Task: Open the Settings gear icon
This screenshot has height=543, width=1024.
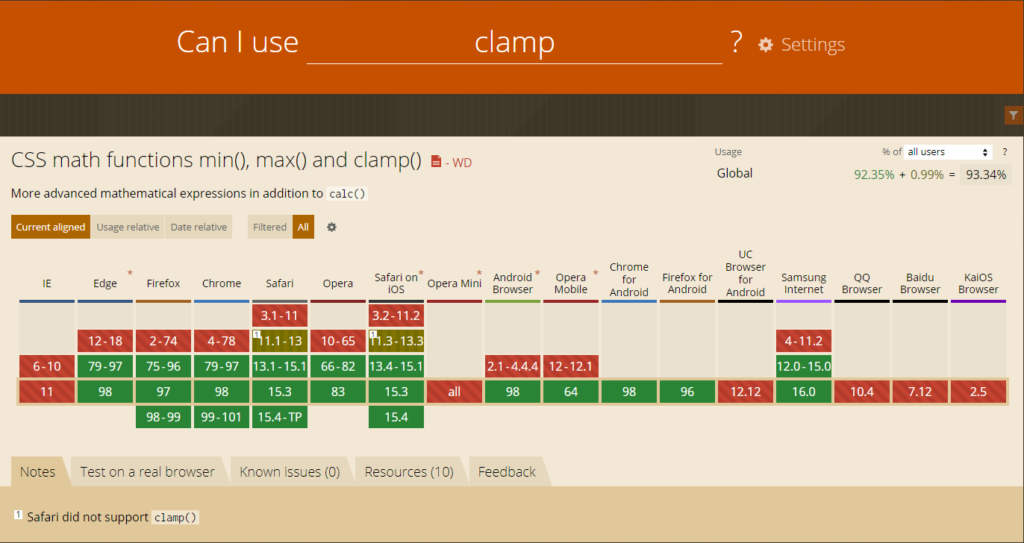Action: click(765, 44)
